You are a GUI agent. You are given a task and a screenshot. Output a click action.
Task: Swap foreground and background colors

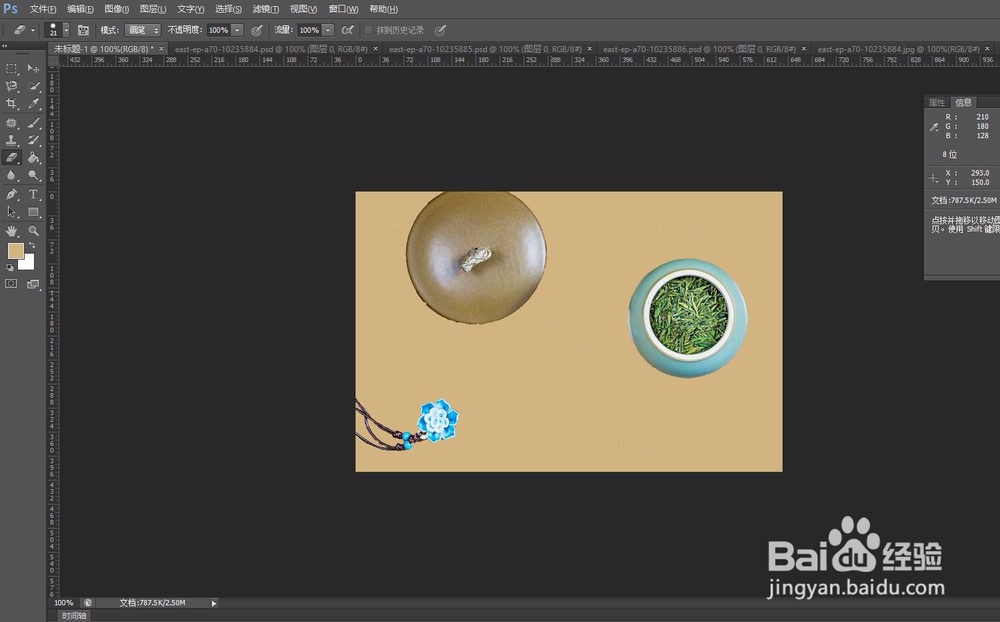32,246
